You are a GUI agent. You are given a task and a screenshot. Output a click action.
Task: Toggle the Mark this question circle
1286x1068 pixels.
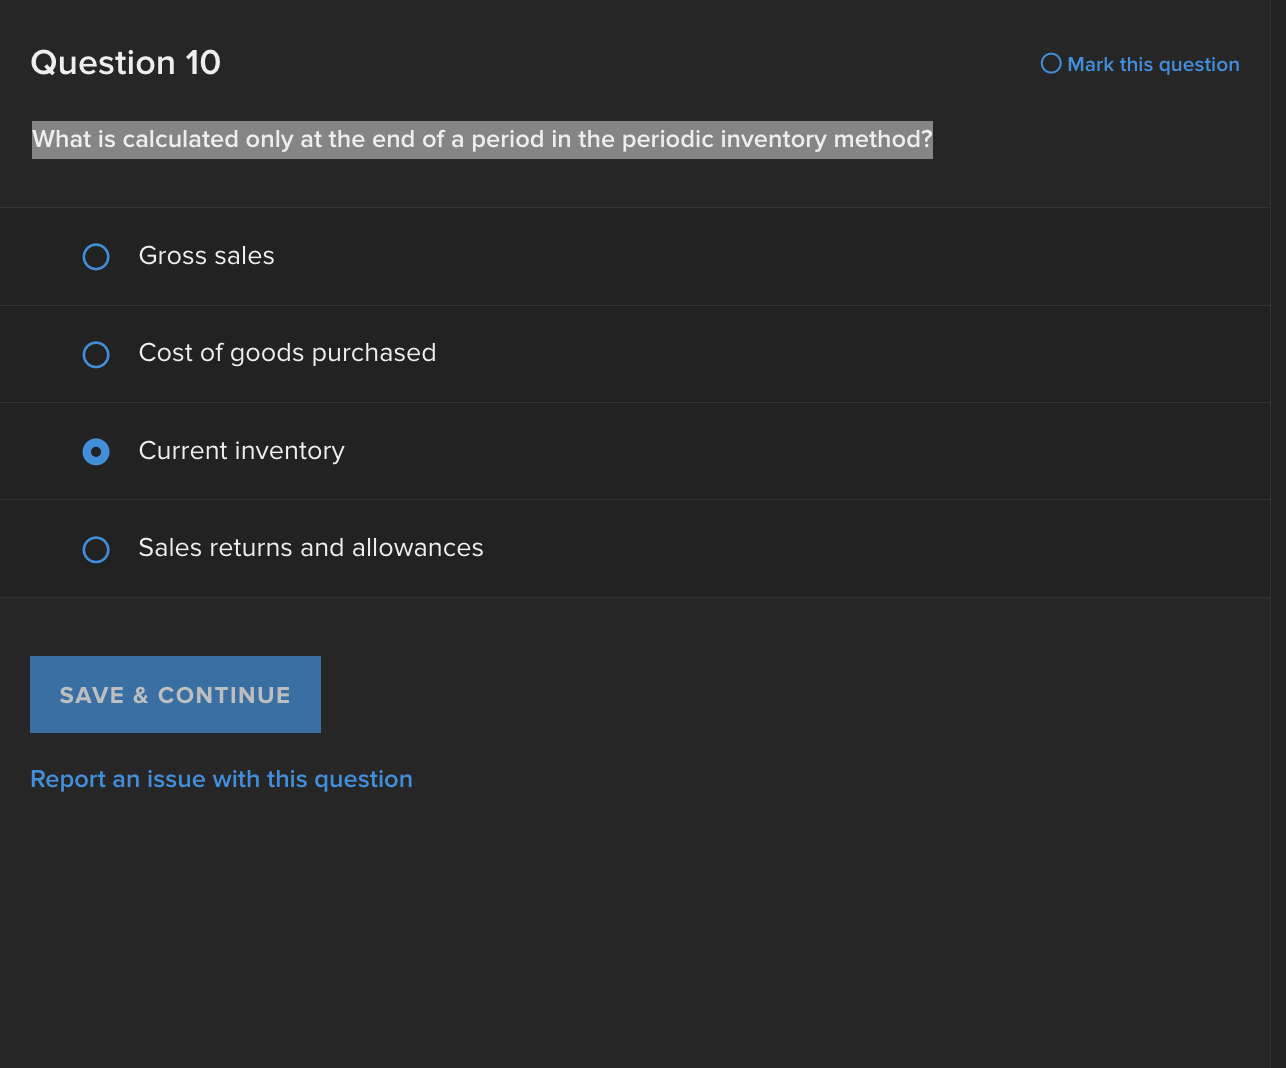click(1051, 64)
